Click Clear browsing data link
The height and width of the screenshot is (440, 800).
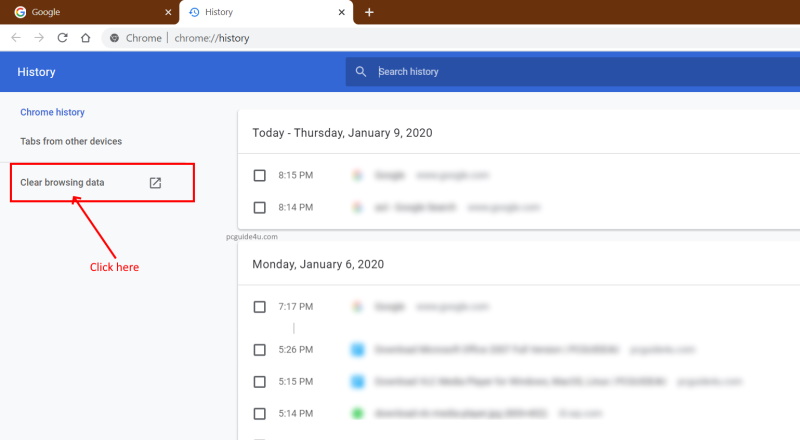pyautogui.click(x=62, y=183)
